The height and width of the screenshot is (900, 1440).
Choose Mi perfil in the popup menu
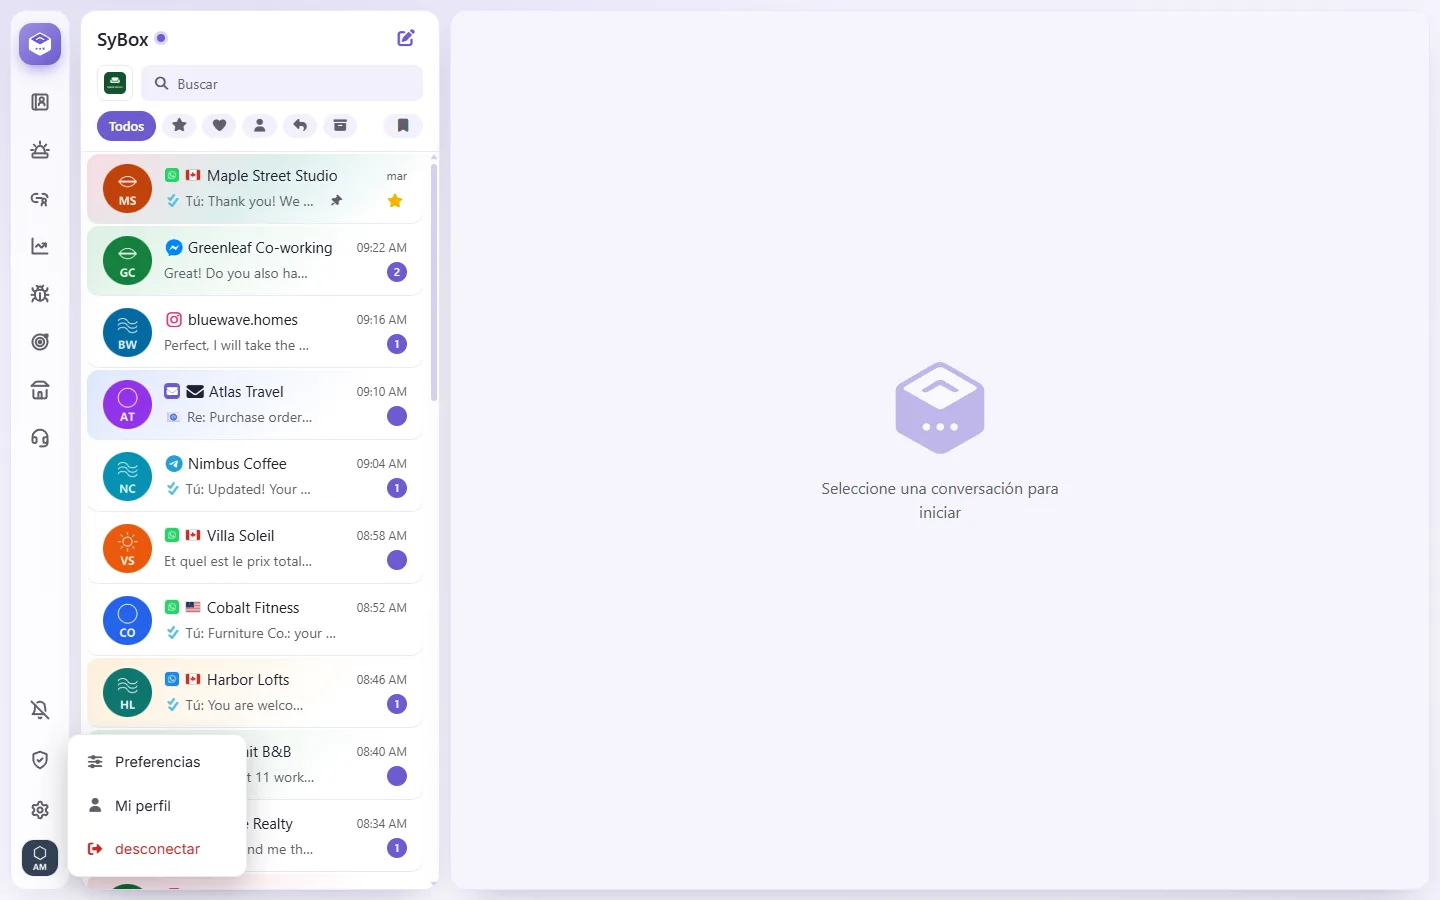coord(157,806)
